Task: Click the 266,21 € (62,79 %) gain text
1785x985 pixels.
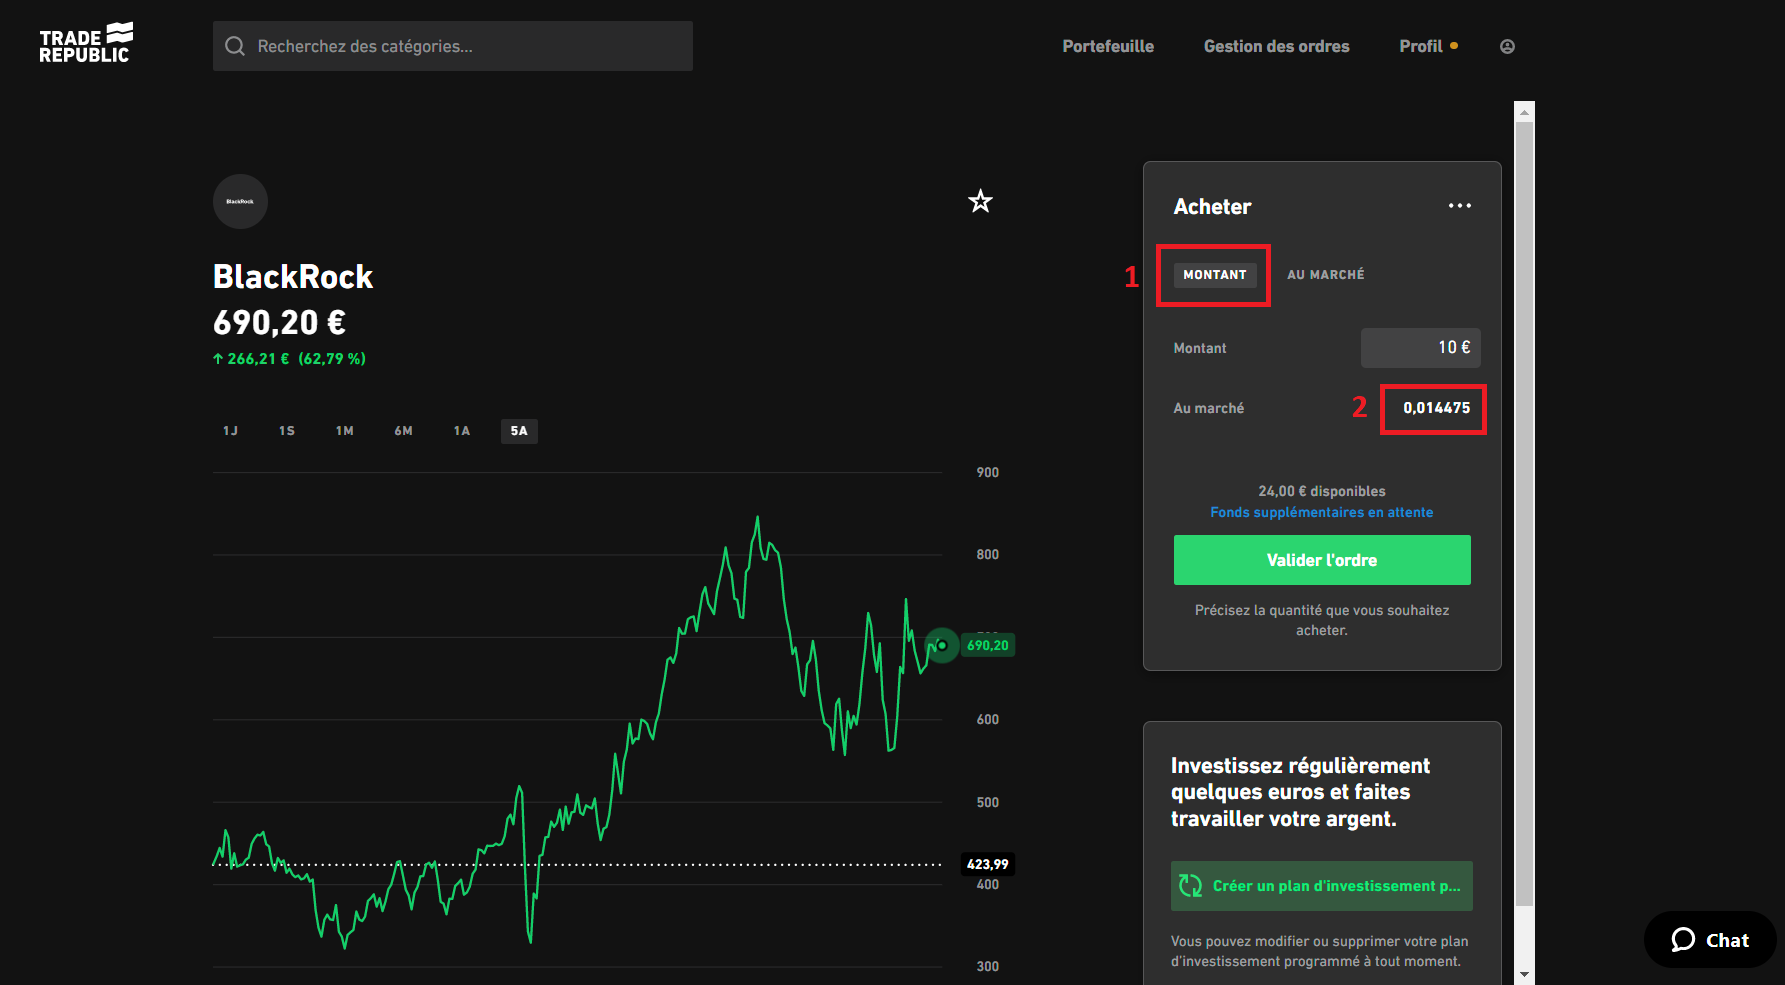Action: pyautogui.click(x=289, y=359)
